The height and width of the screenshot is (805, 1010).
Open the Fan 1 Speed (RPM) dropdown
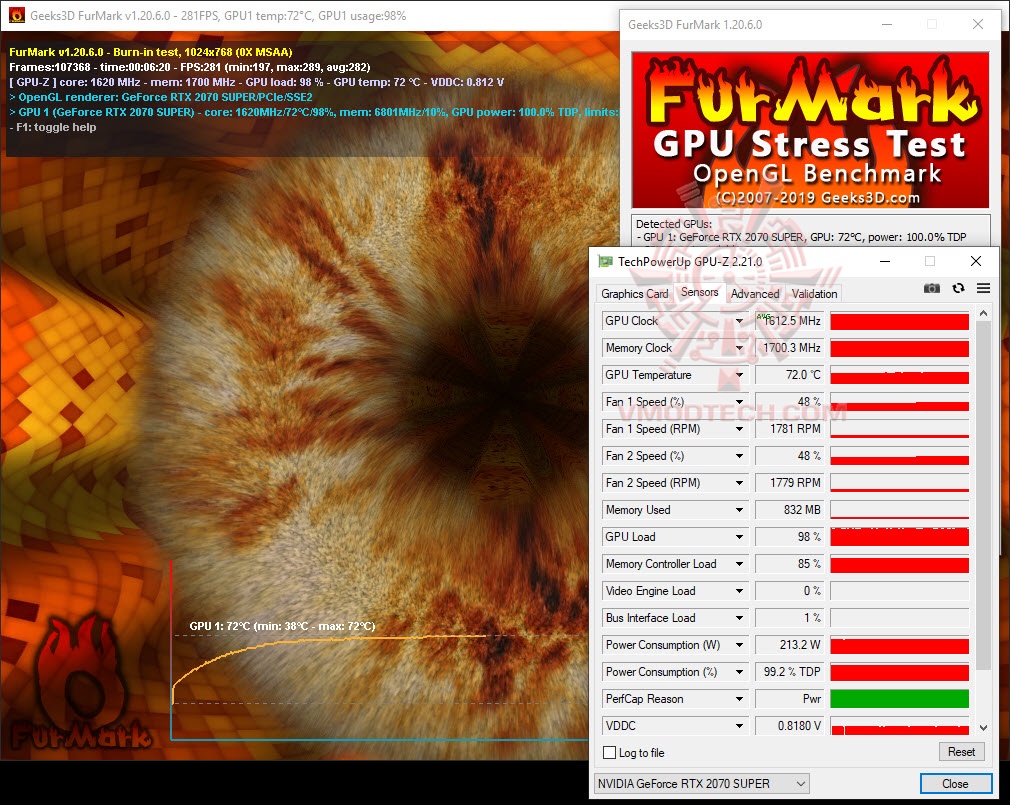click(x=739, y=429)
